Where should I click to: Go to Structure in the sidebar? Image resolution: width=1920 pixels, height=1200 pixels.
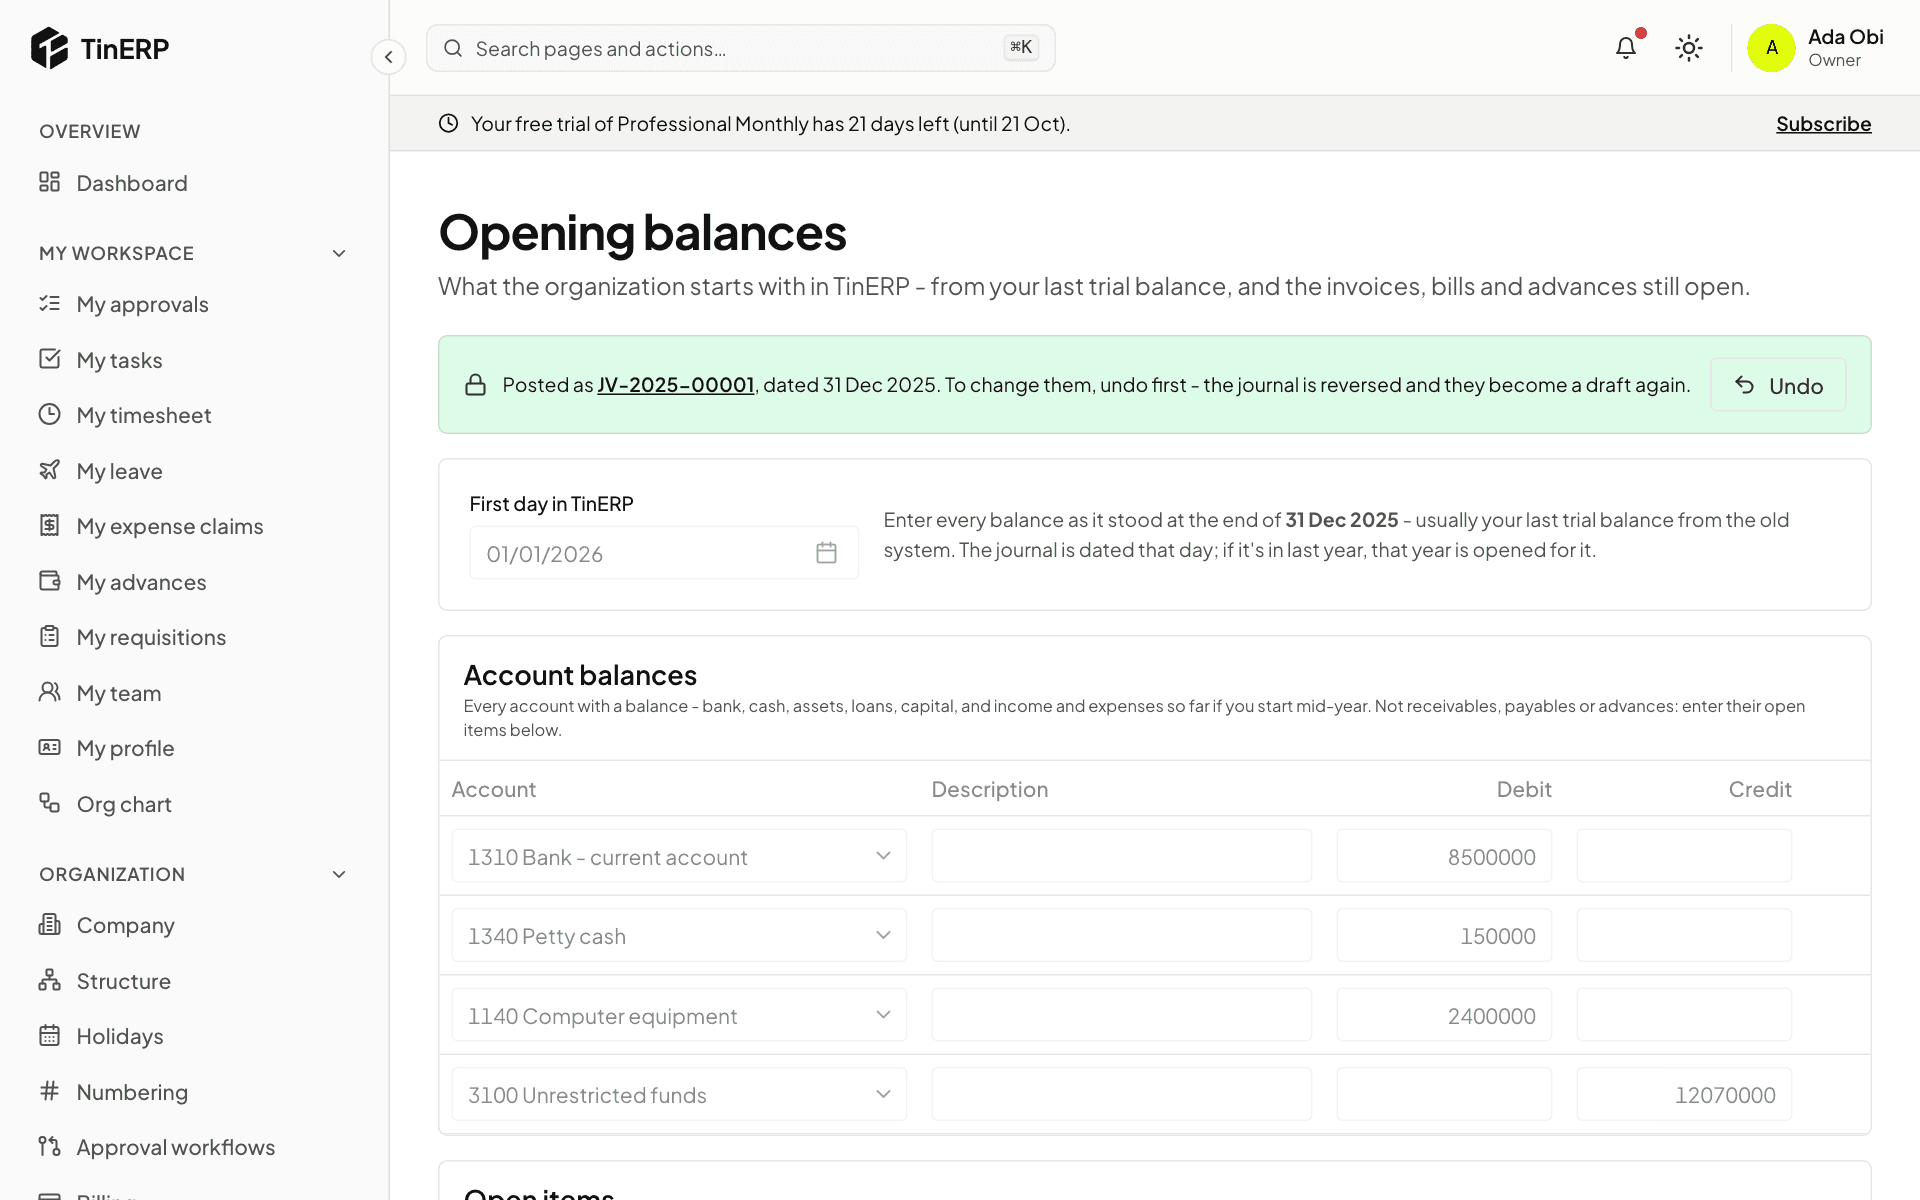(123, 981)
